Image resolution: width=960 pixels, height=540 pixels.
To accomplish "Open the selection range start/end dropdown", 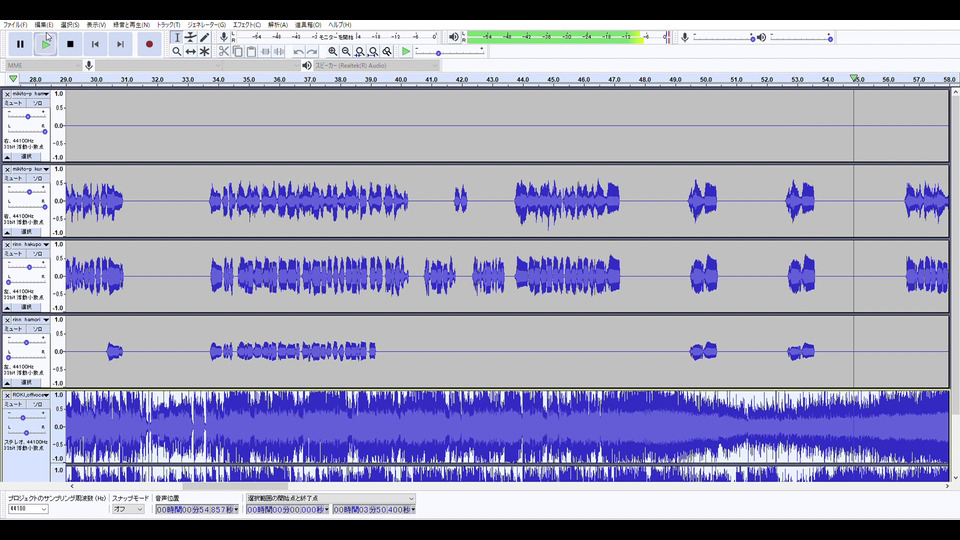I will point(331,498).
